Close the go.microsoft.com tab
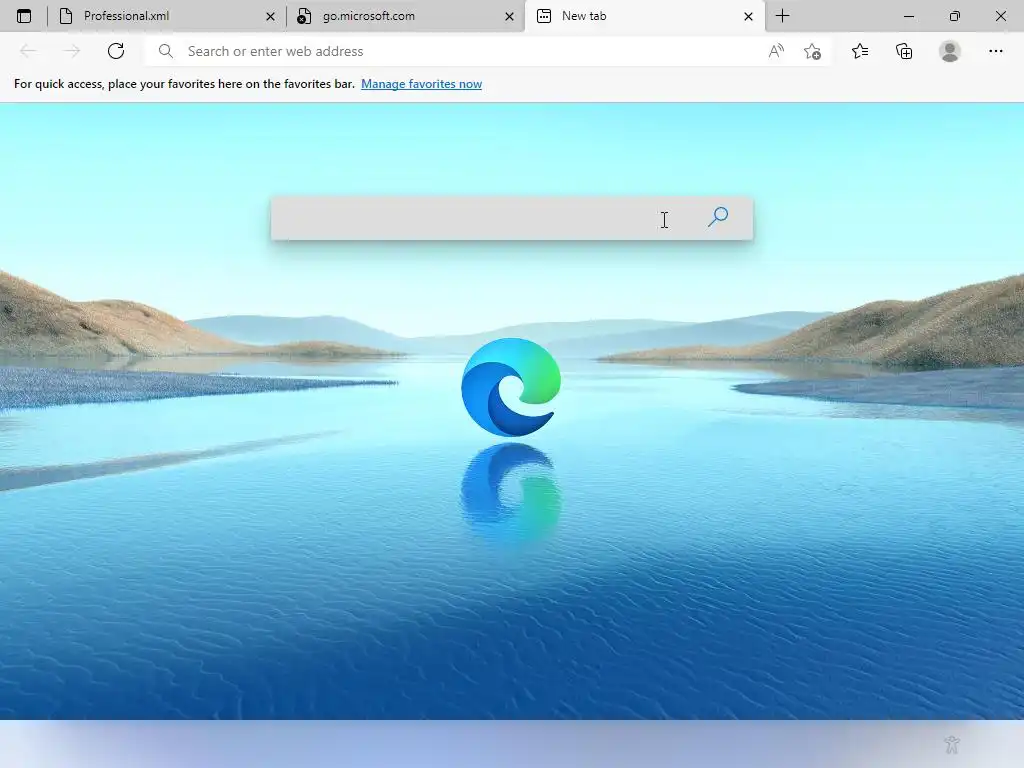This screenshot has width=1024, height=768. pos(509,16)
